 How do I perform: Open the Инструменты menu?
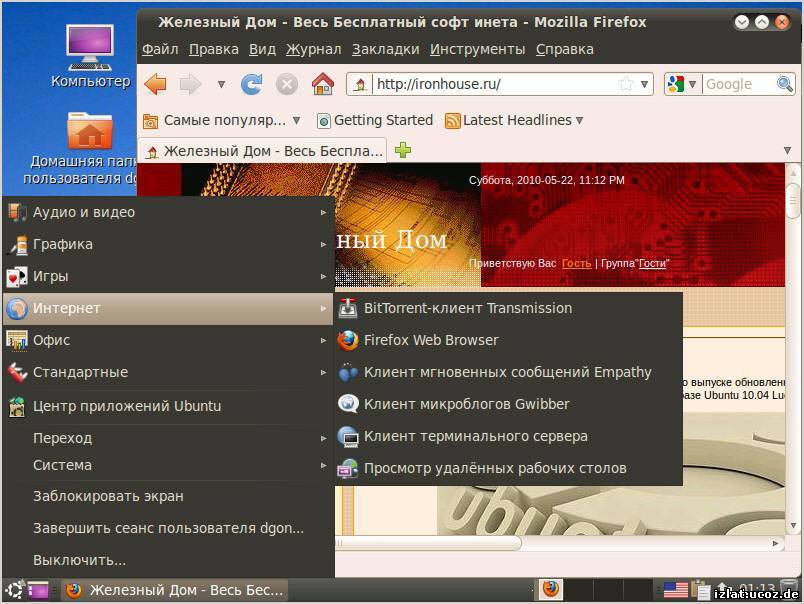pyautogui.click(x=477, y=49)
